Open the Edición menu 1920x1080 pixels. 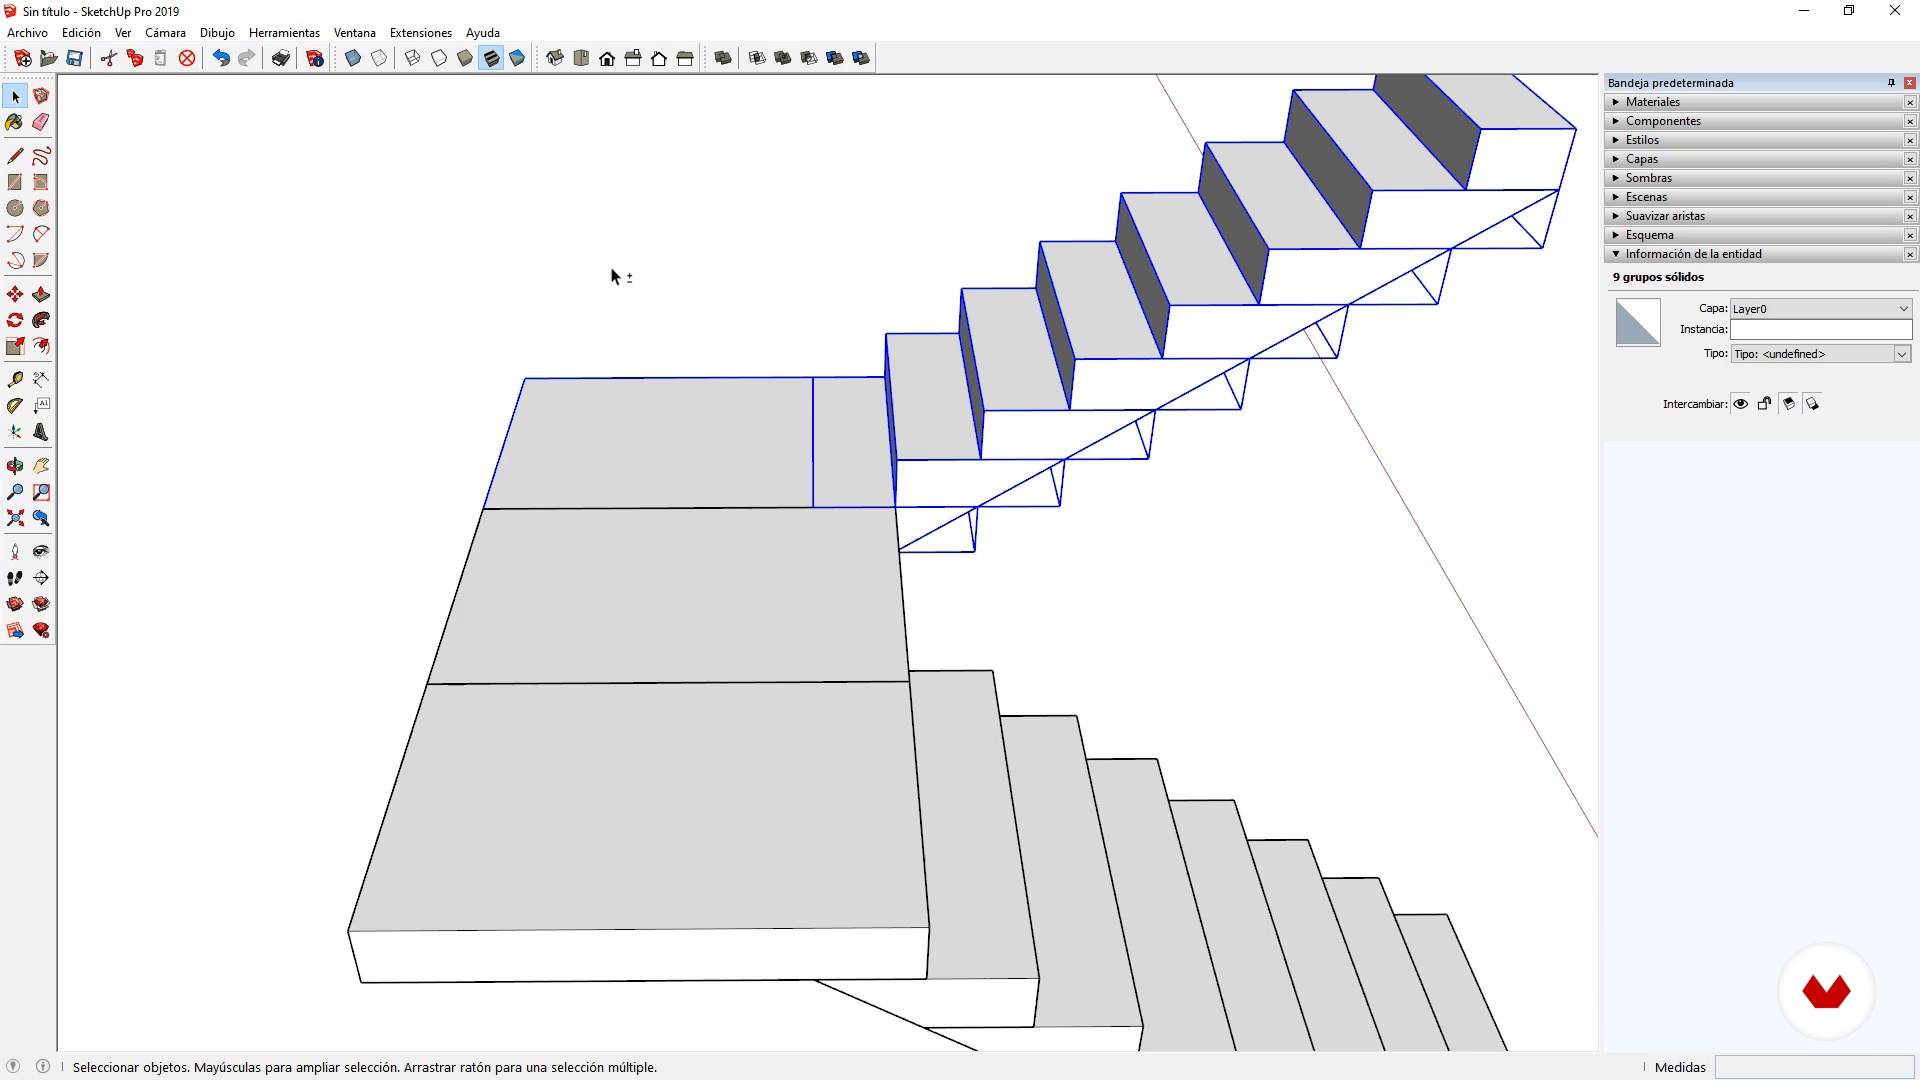click(x=81, y=33)
